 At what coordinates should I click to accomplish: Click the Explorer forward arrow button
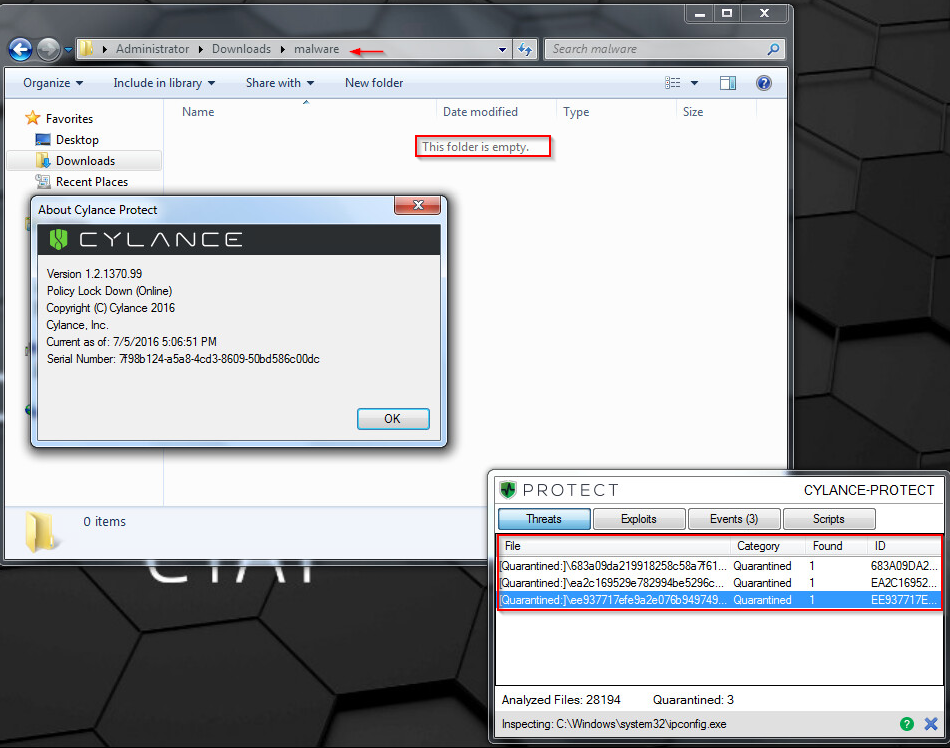click(48, 49)
